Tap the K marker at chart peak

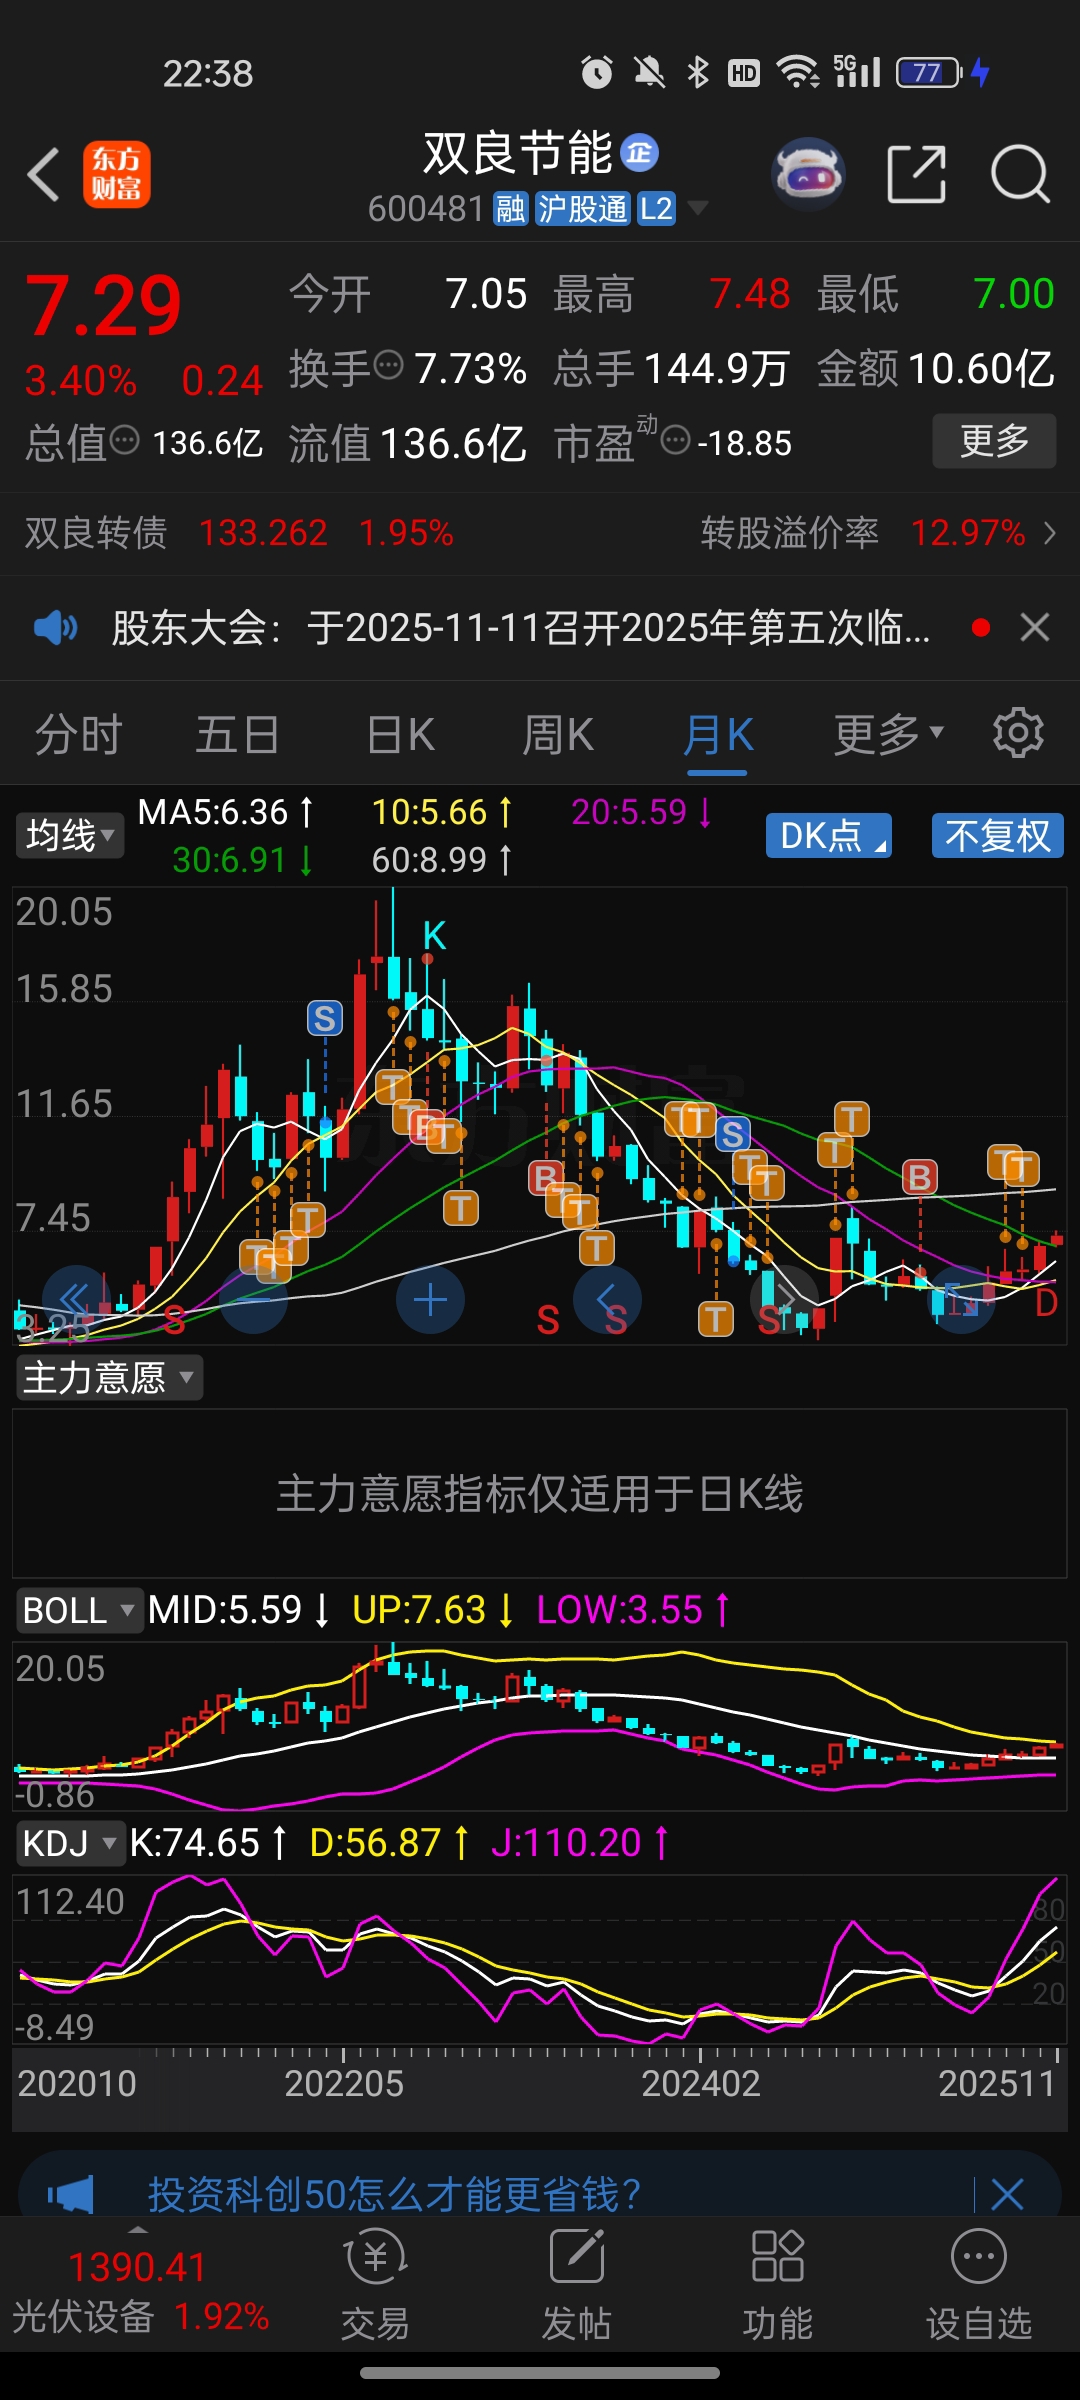click(x=434, y=936)
